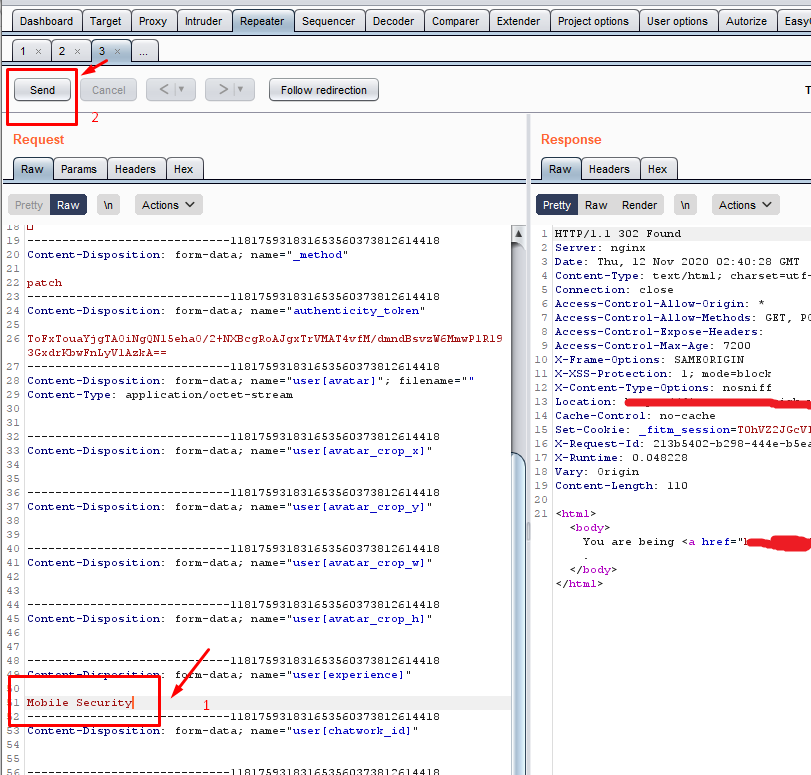Image resolution: width=811 pixels, height=775 pixels.
Task: Click the Set-Cookie header line
Action: pyautogui.click(x=683, y=429)
